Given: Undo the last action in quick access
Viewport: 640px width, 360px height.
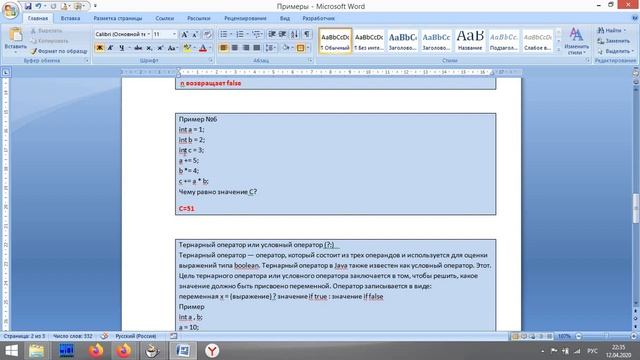Looking at the screenshot, I should coord(38,6).
